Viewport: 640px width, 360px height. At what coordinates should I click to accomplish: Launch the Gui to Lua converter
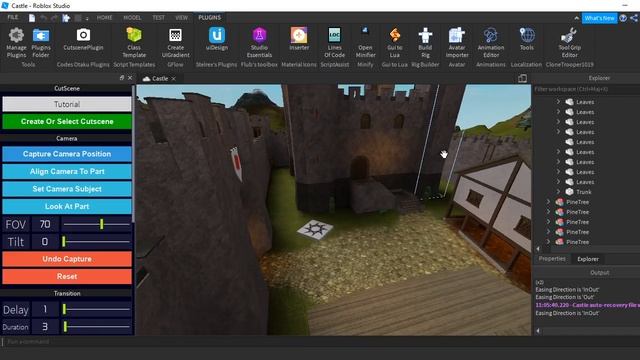click(x=395, y=43)
